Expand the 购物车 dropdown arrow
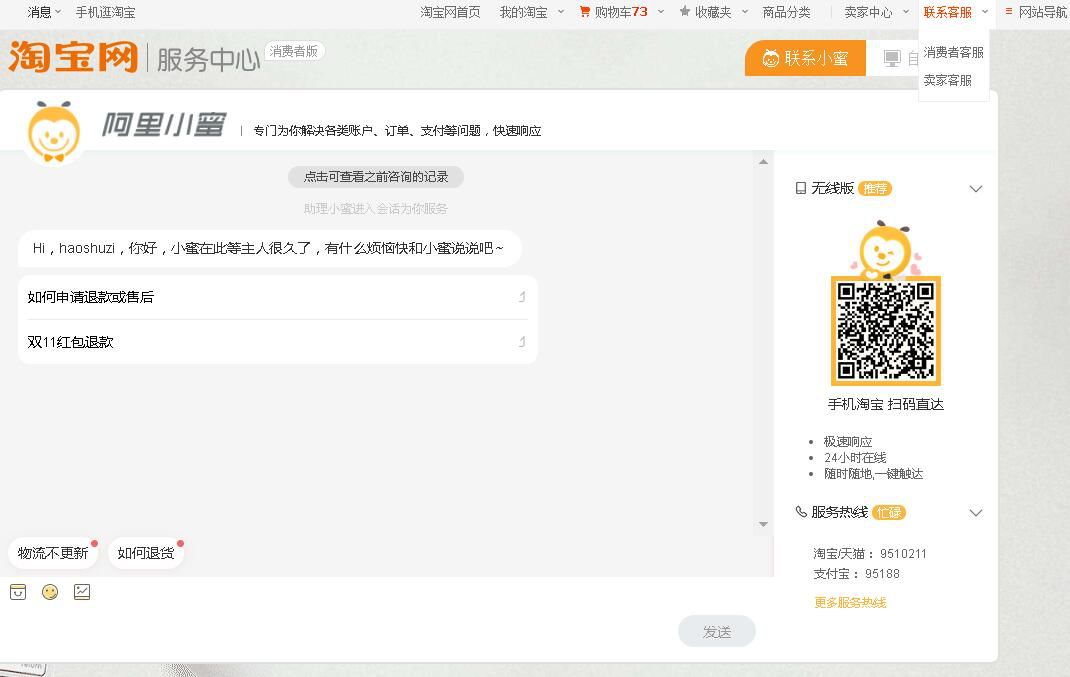 pyautogui.click(x=661, y=12)
